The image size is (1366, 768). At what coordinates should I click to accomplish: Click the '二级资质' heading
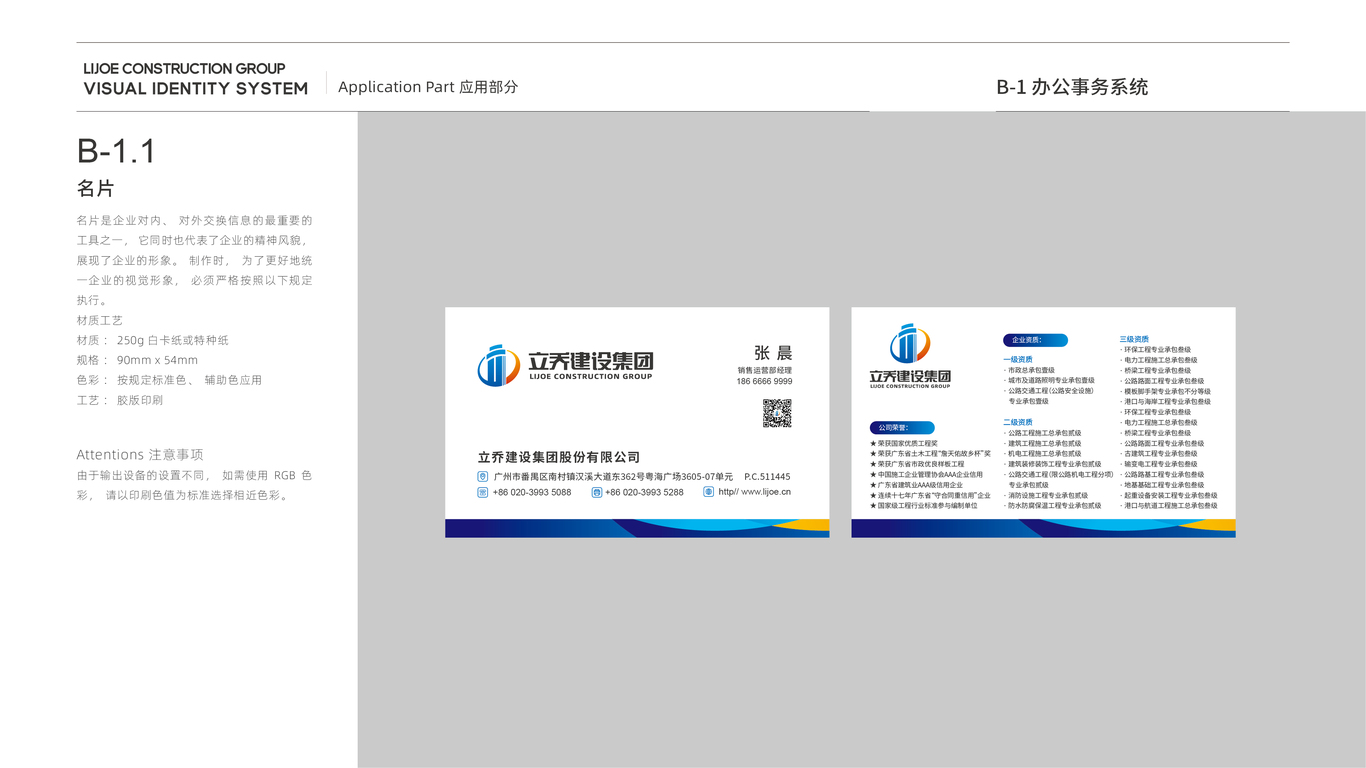coord(1018,423)
